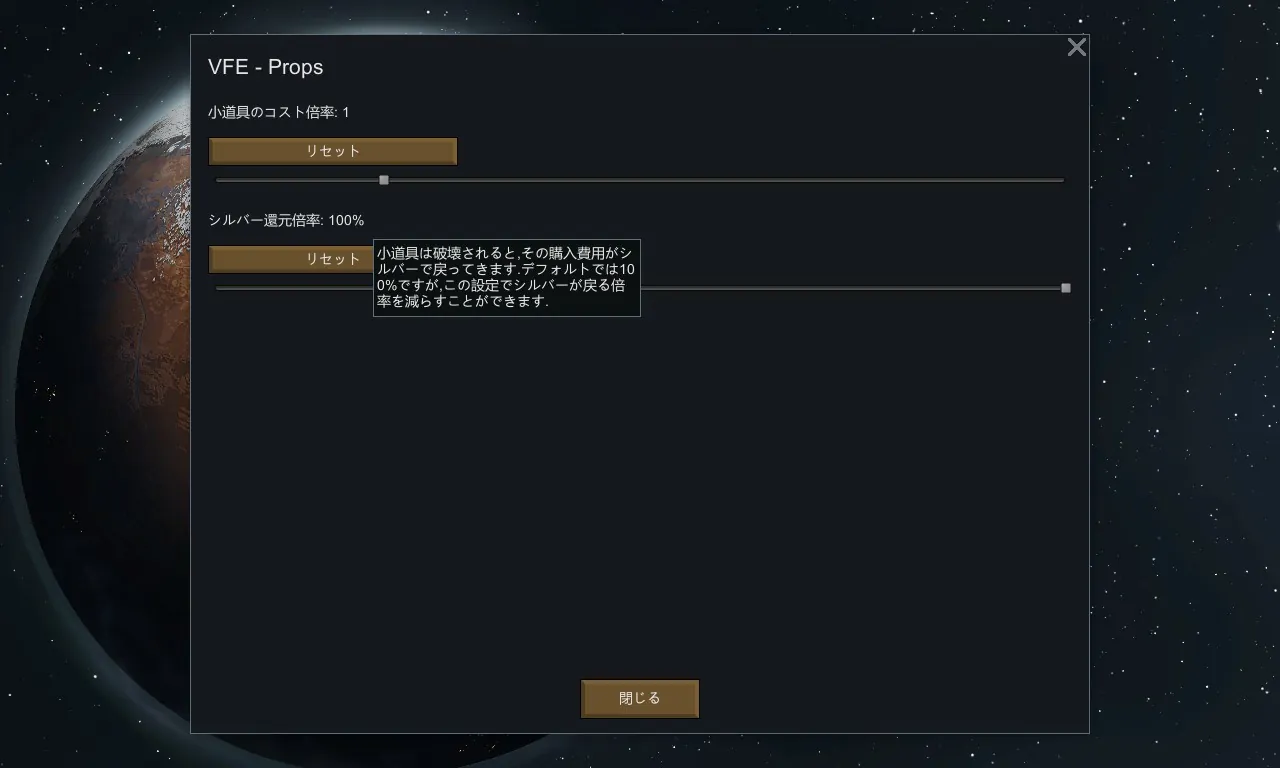Click far left end of silver refund slider track
The width and height of the screenshot is (1280, 768).
[220, 288]
